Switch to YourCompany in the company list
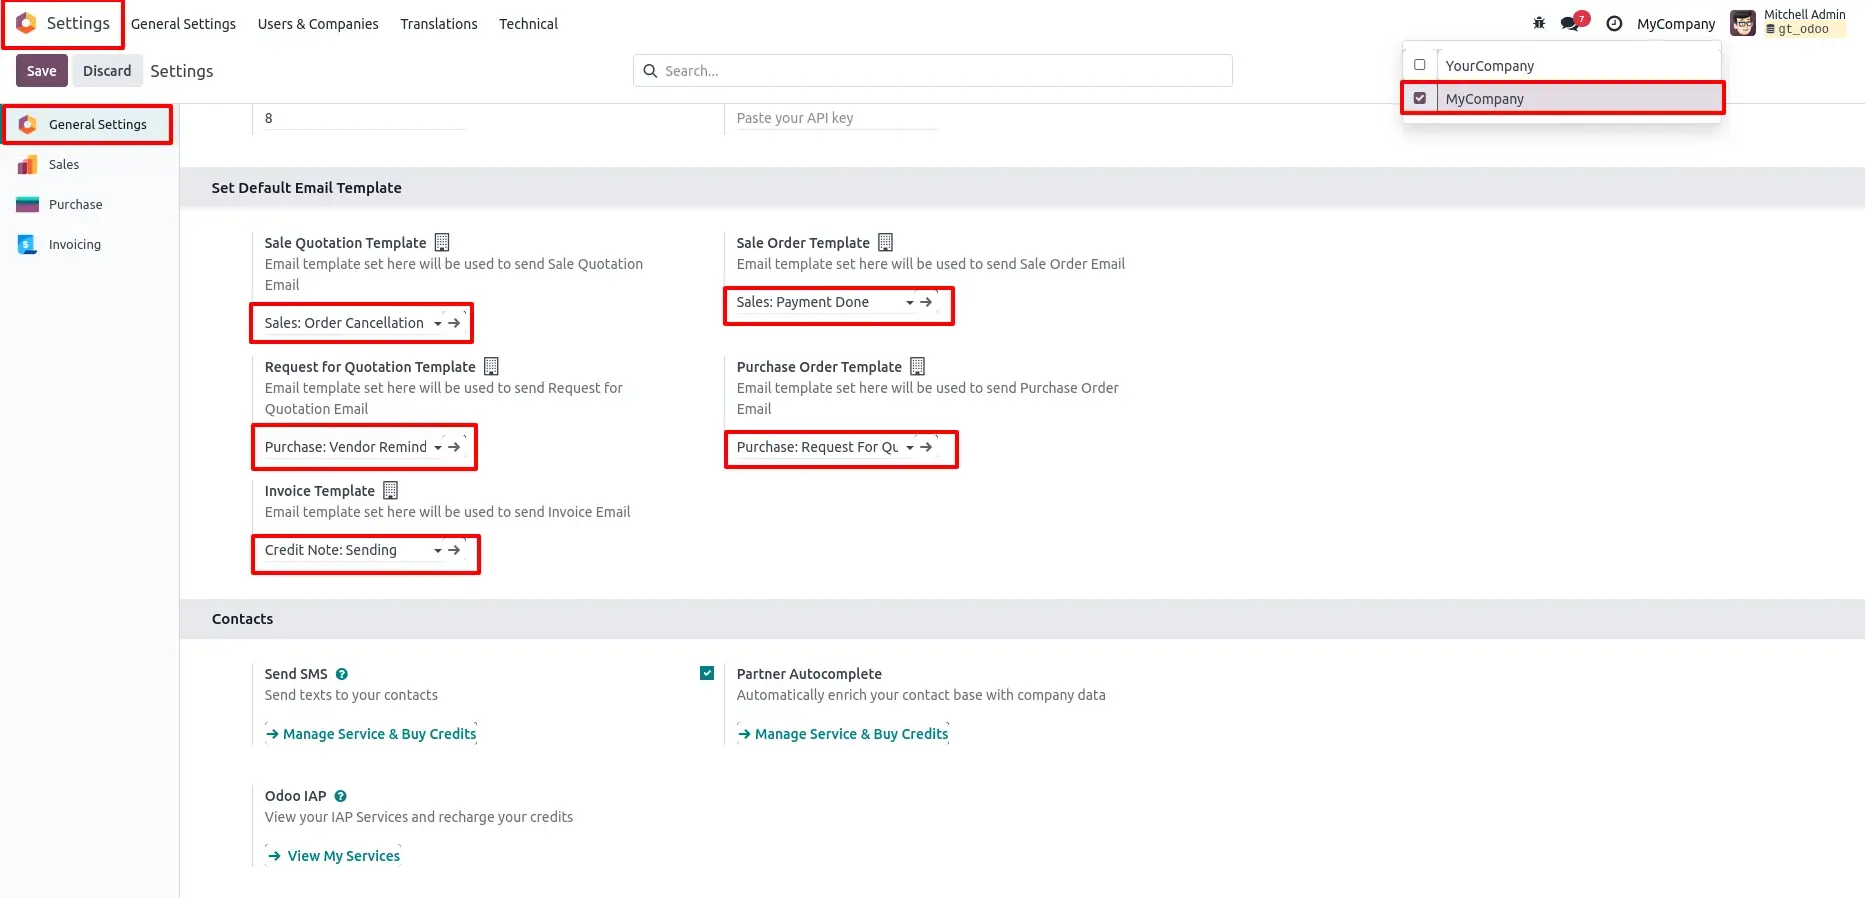Image resolution: width=1865 pixels, height=898 pixels. coord(1489,66)
